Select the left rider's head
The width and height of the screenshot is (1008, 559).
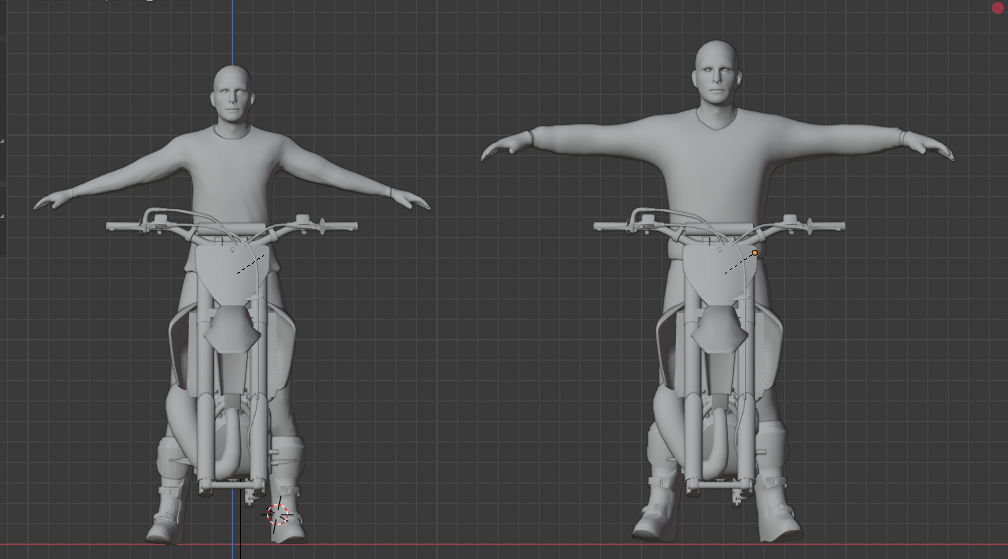click(232, 96)
